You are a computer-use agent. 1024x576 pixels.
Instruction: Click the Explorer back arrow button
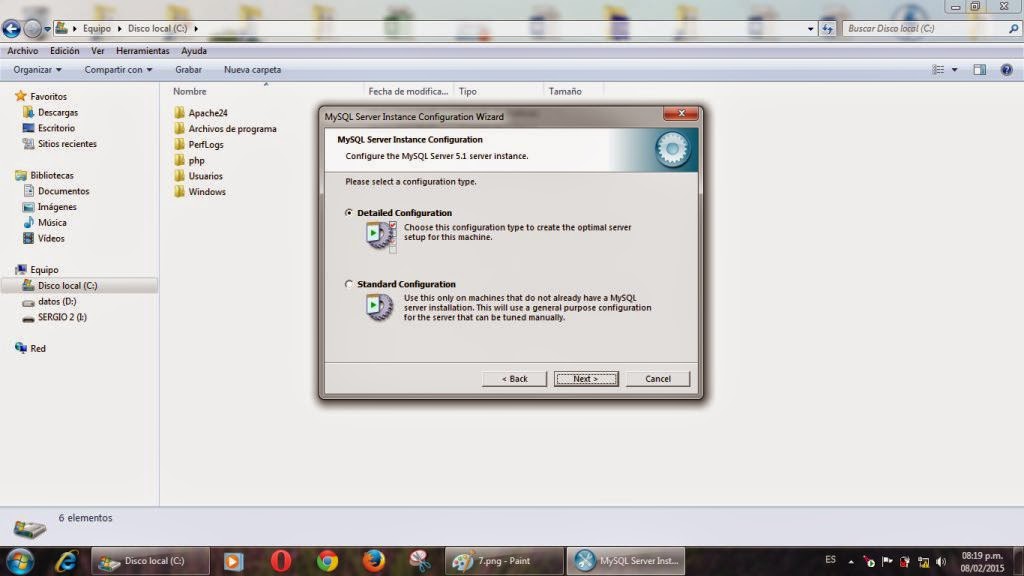pyautogui.click(x=11, y=29)
